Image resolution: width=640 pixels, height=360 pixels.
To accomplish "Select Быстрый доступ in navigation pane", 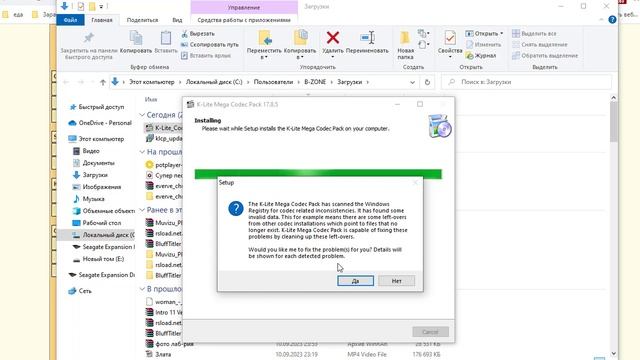I will (x=97, y=107).
